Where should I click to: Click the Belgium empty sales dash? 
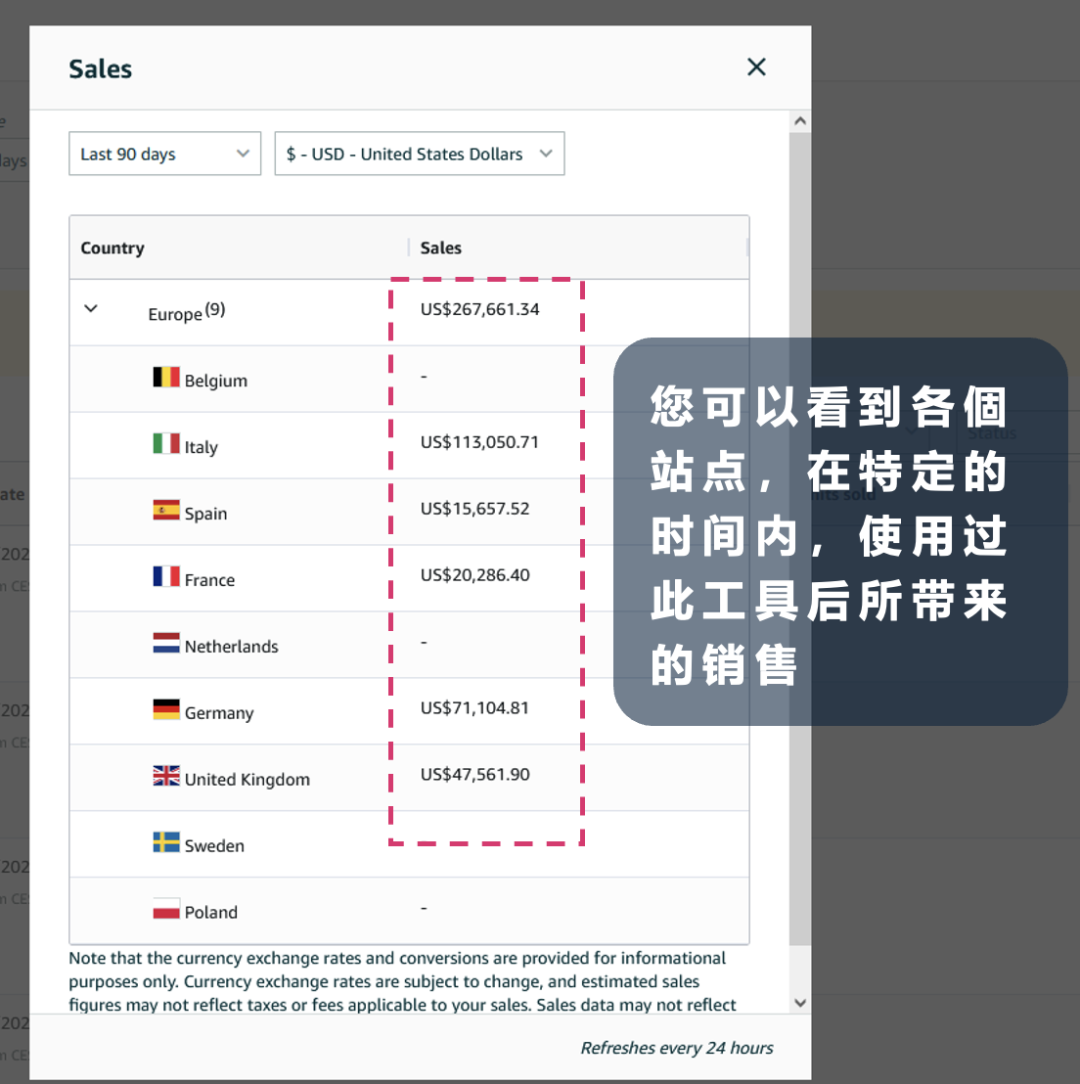(x=424, y=375)
